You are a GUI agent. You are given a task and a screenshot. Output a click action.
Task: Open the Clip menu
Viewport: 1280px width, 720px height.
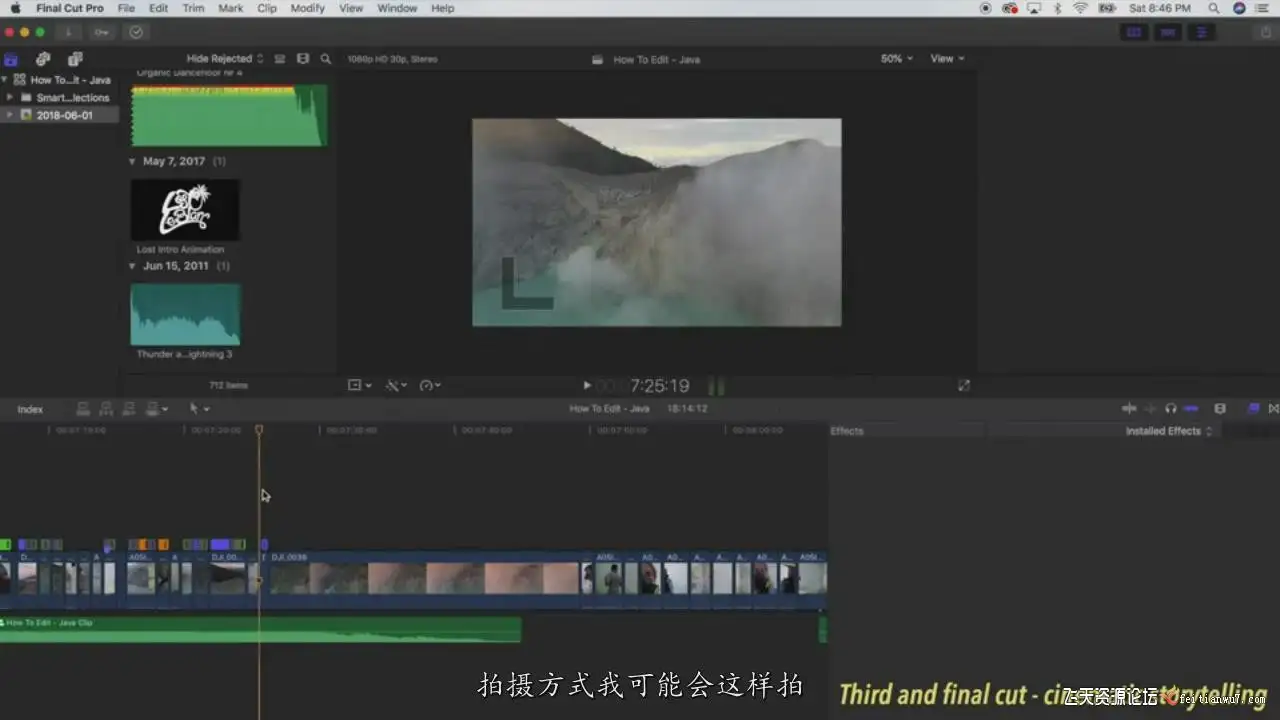pos(267,8)
